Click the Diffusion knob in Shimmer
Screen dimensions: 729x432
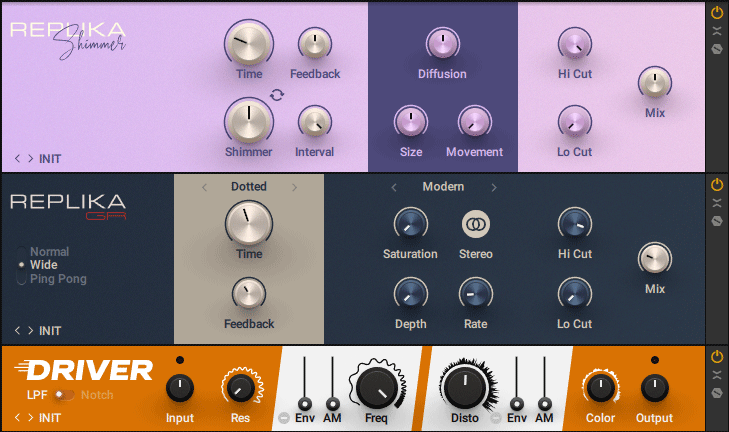442,43
